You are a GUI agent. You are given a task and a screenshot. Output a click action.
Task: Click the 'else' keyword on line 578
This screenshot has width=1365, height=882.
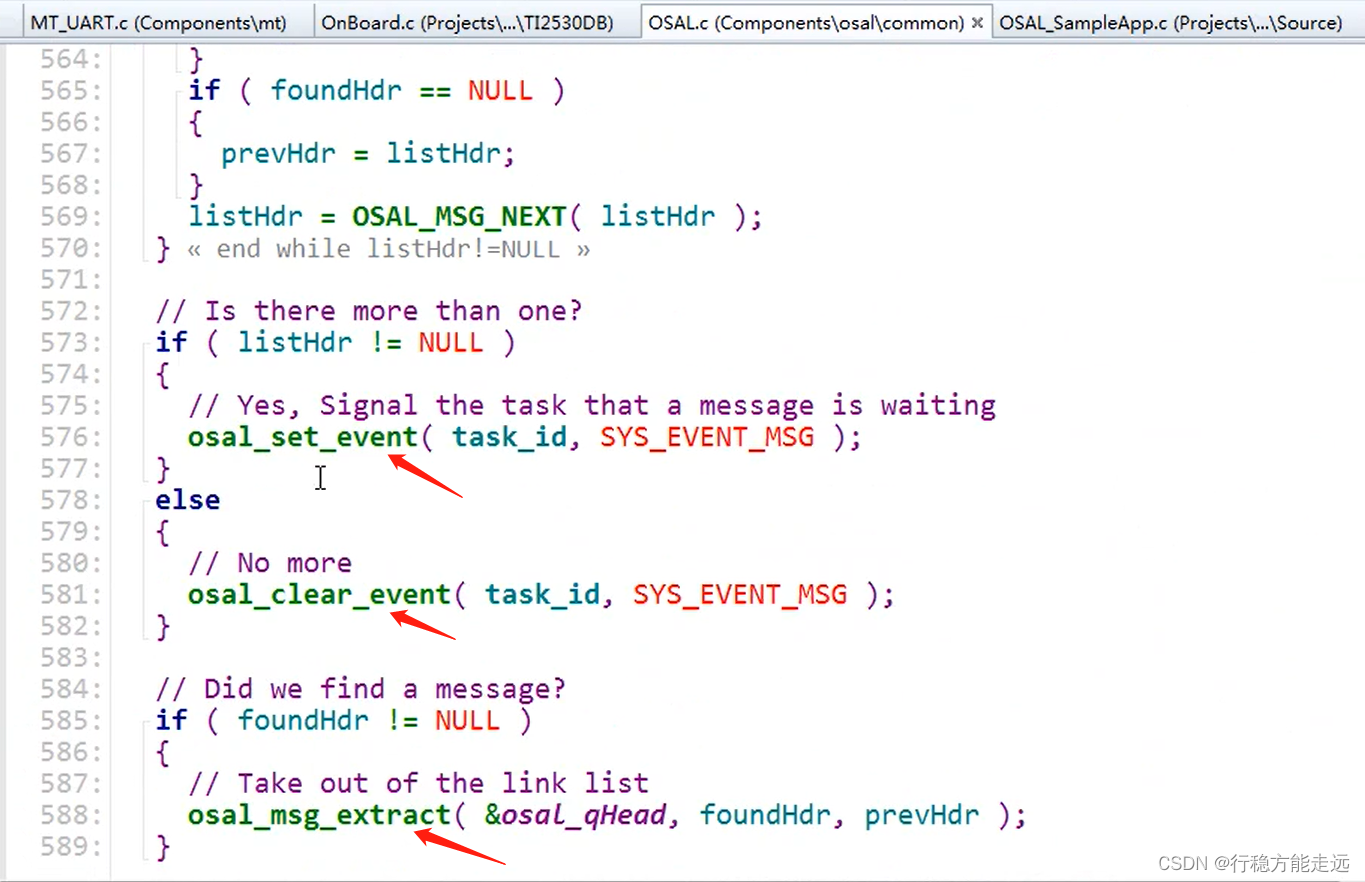pos(187,500)
